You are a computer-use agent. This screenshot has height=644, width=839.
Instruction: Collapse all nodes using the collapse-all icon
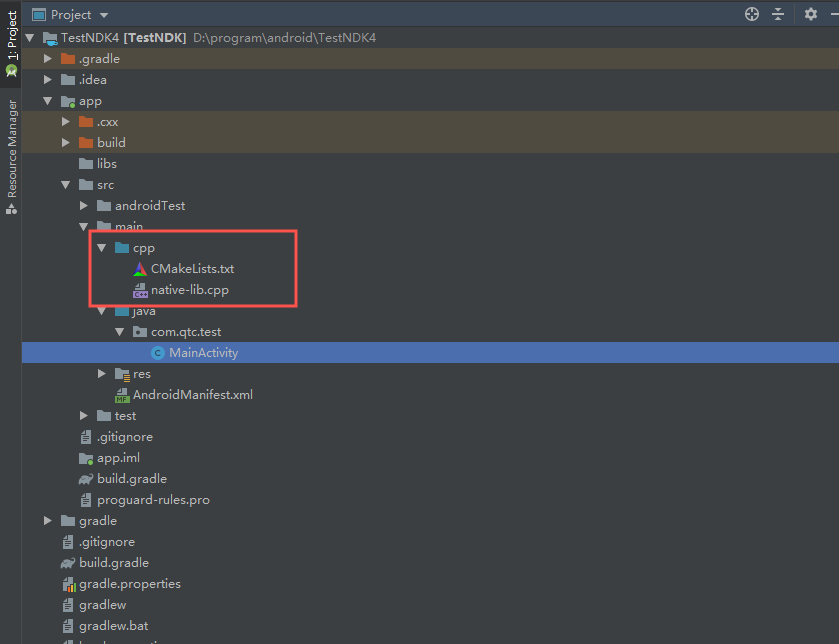[x=778, y=14]
